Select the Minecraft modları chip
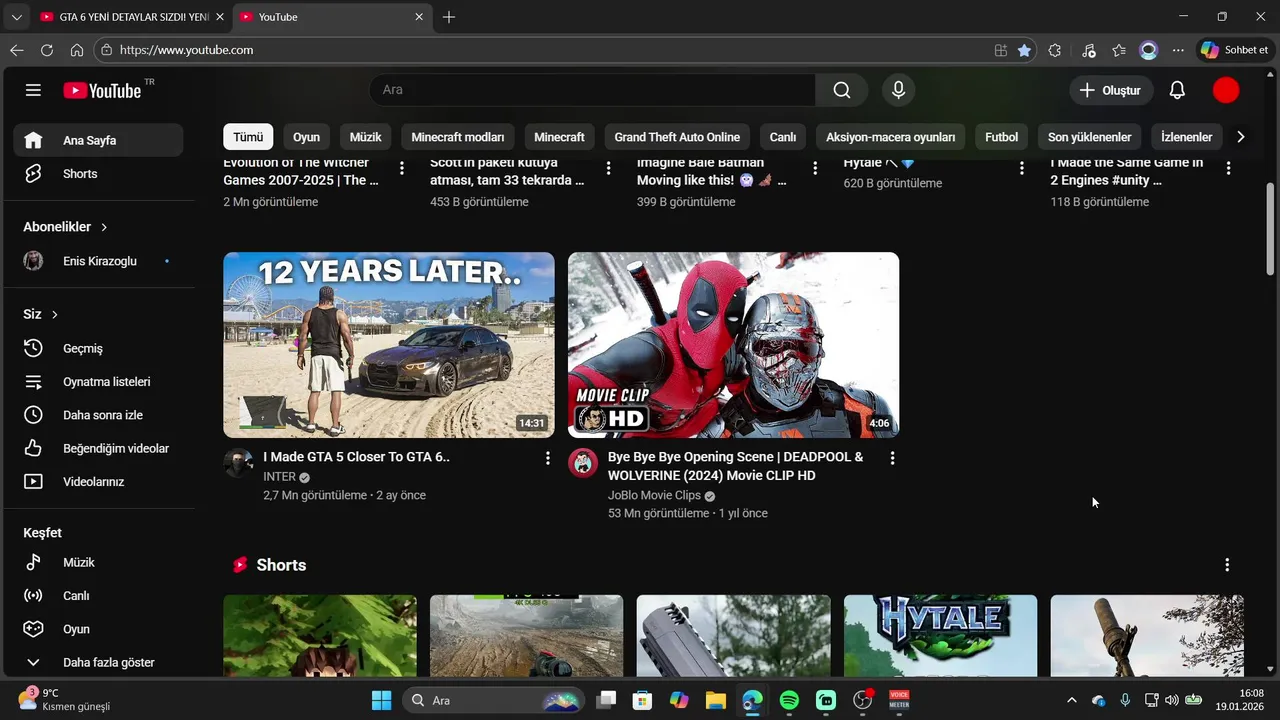 458,137
